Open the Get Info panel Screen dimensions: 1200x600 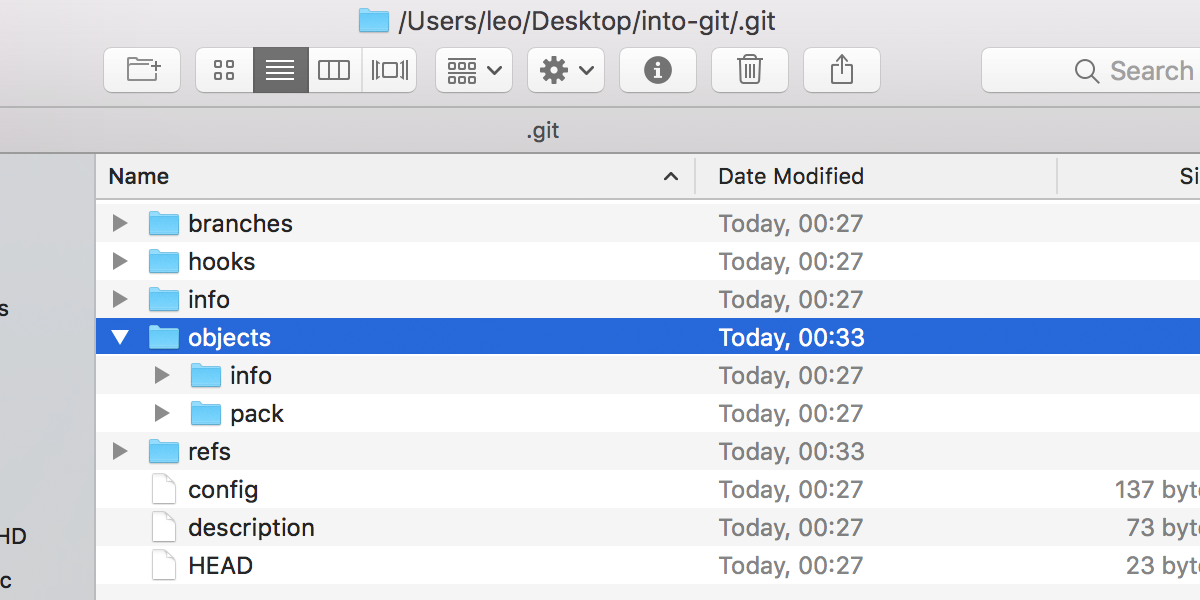[x=657, y=70]
